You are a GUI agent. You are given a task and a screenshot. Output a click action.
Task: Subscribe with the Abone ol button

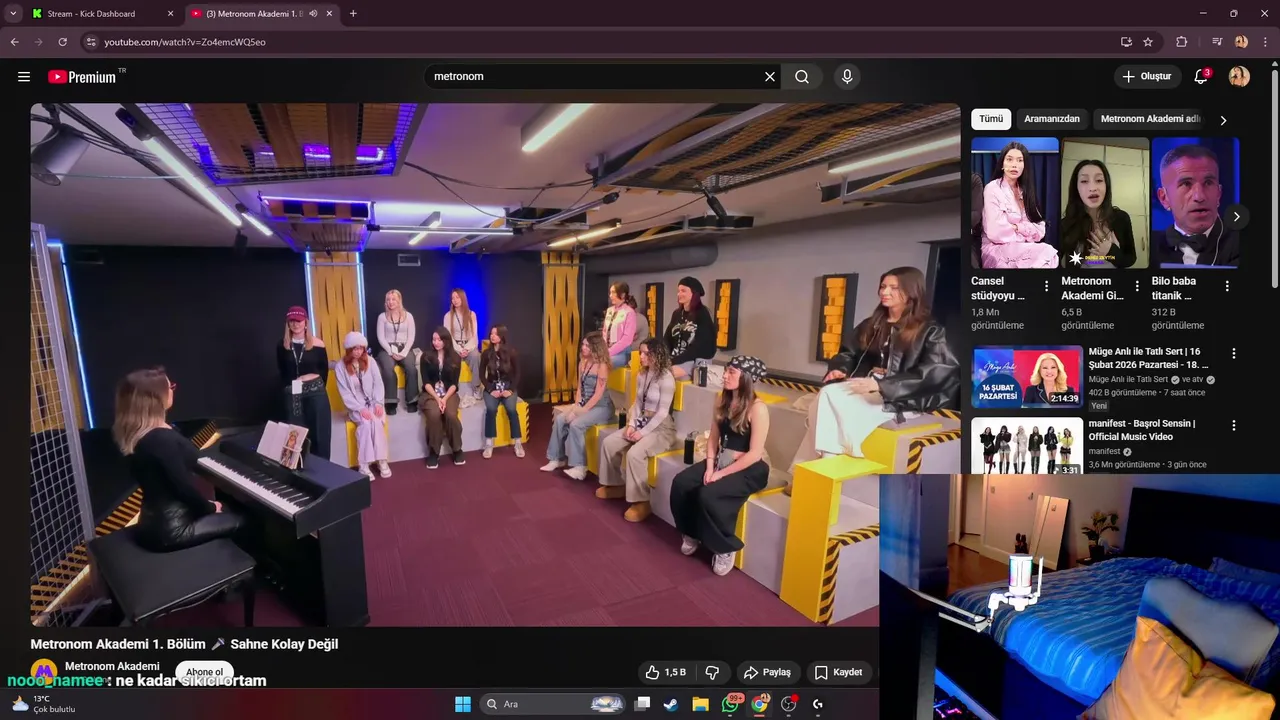(204, 672)
